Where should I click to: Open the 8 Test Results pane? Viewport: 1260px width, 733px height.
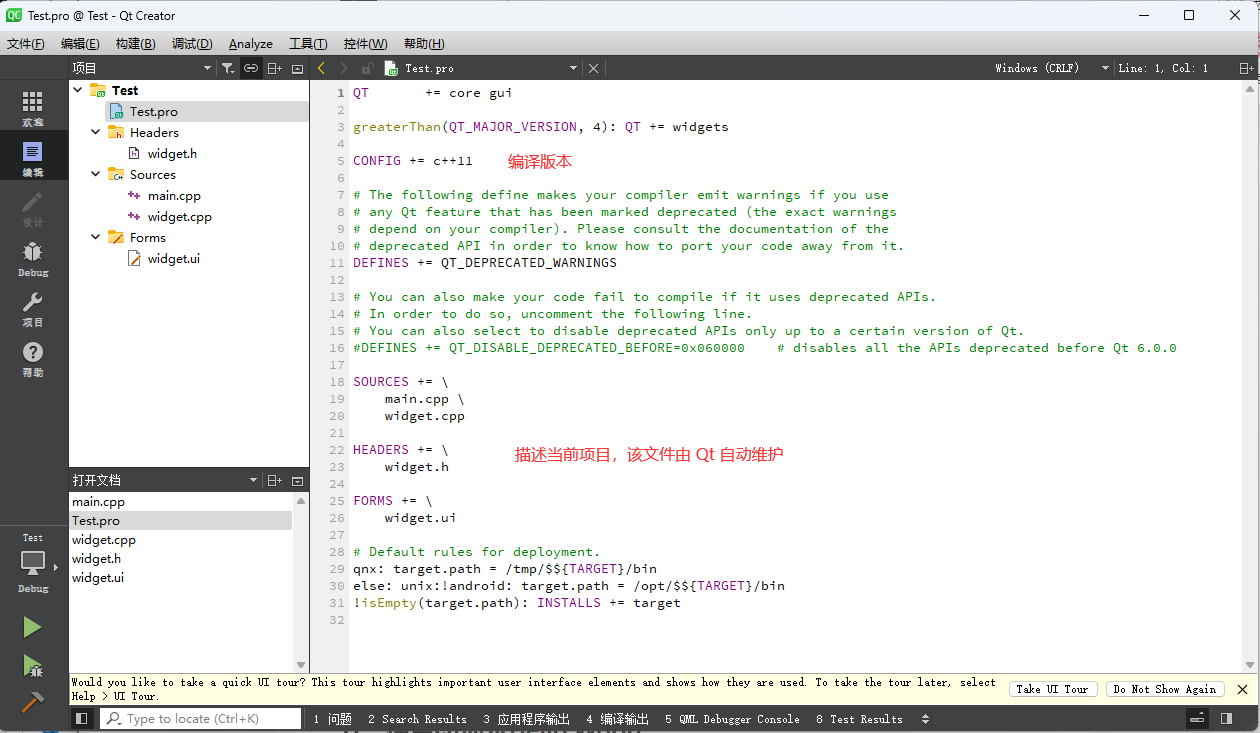click(x=859, y=719)
